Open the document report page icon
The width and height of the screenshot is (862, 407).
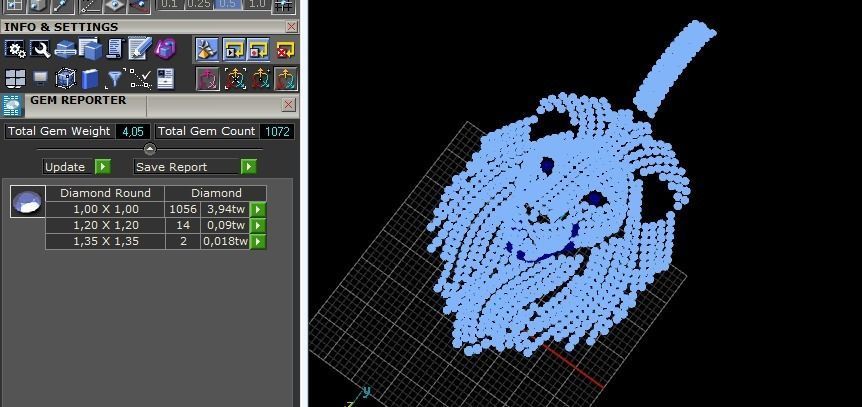tap(165, 79)
